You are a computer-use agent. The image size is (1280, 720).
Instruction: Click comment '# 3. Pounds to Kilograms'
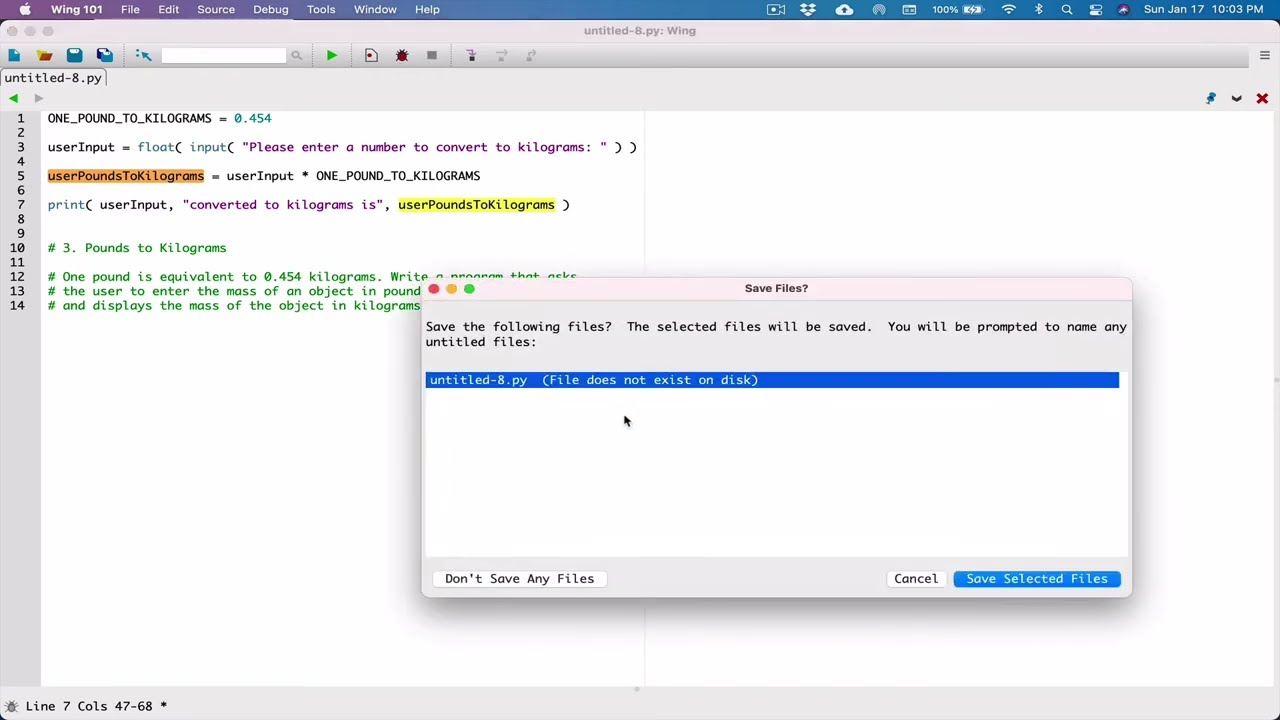137,248
